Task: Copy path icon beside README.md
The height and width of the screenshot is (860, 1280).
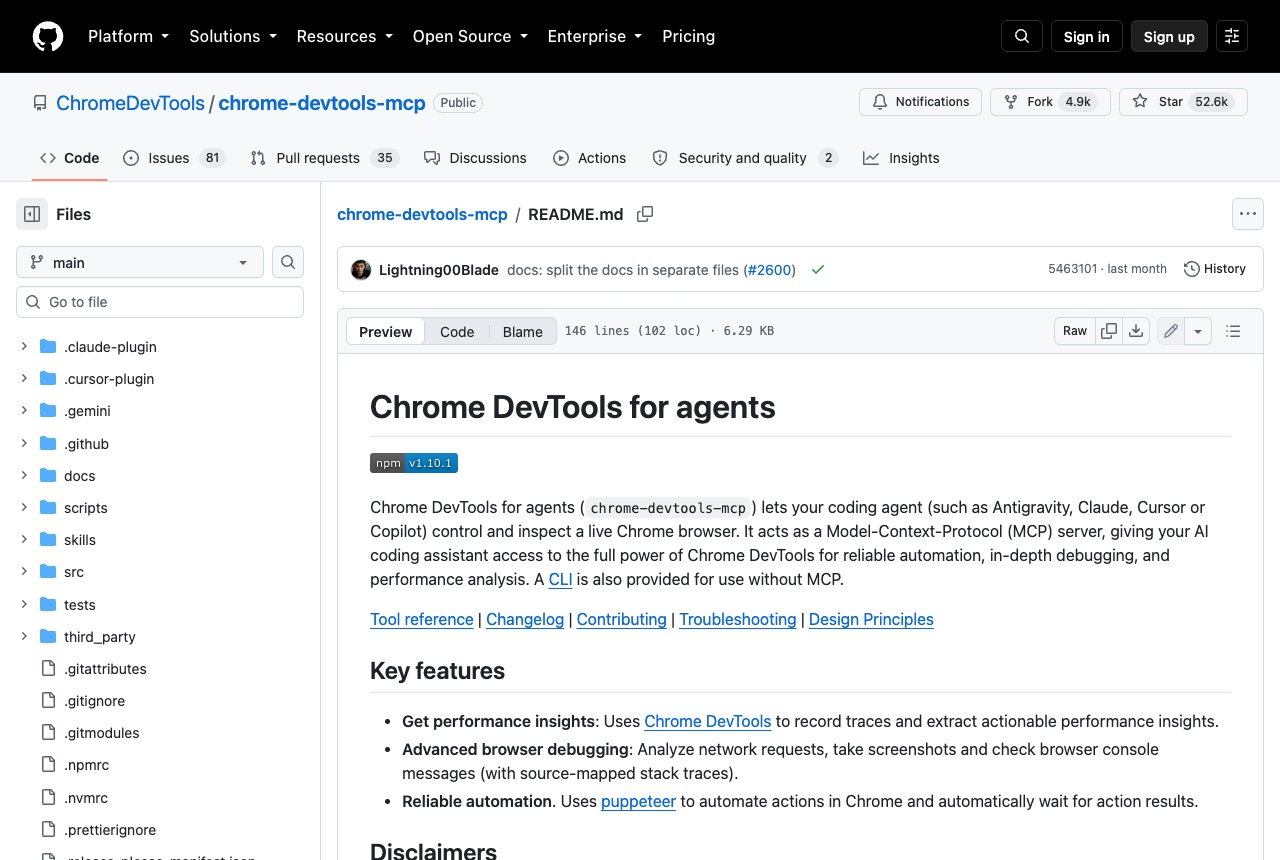Action: tap(645, 214)
